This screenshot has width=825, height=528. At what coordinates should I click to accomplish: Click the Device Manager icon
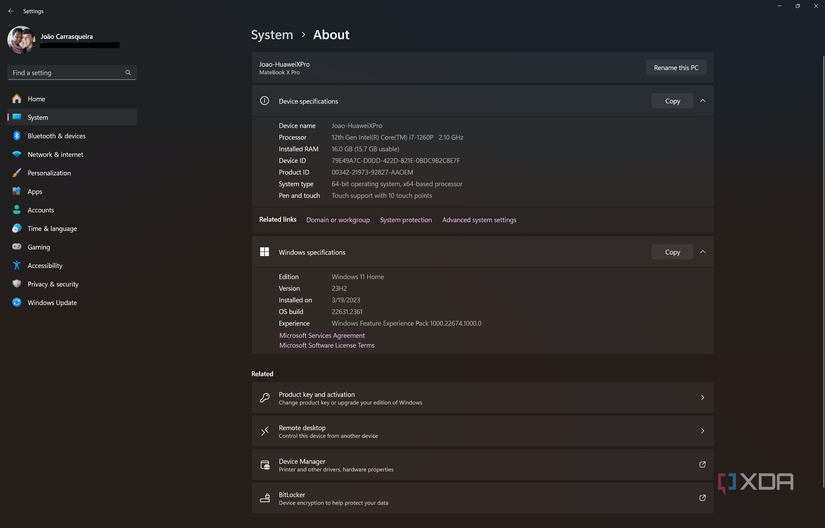coord(265,465)
